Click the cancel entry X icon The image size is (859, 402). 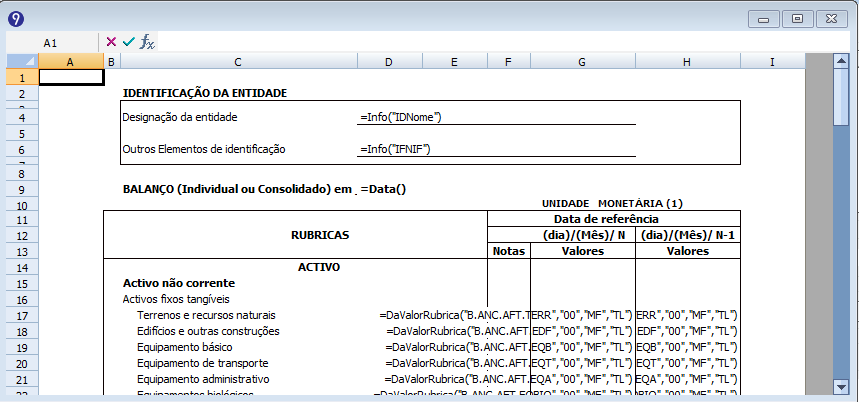(111, 42)
